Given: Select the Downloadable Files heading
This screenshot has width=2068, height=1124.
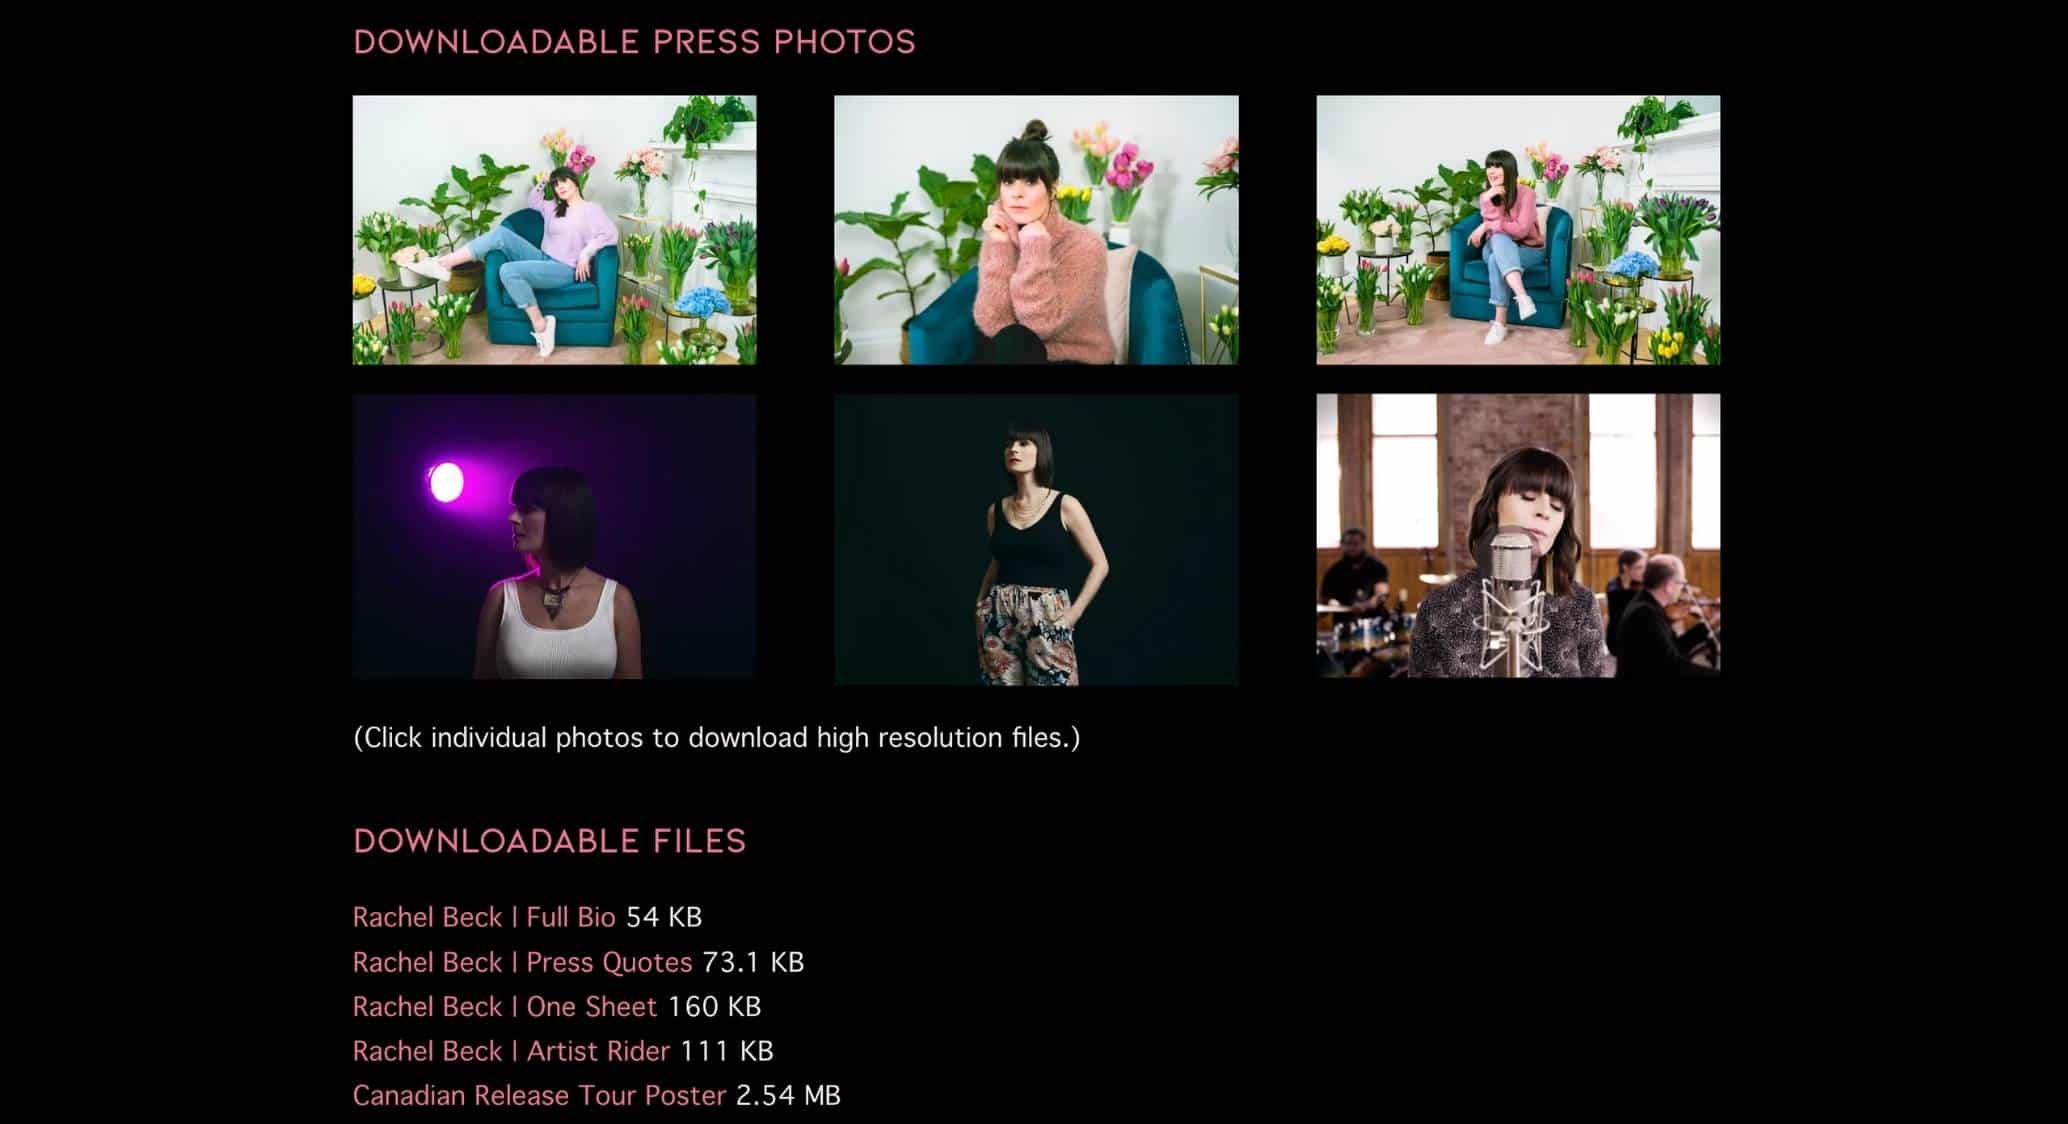Looking at the screenshot, I should point(550,841).
